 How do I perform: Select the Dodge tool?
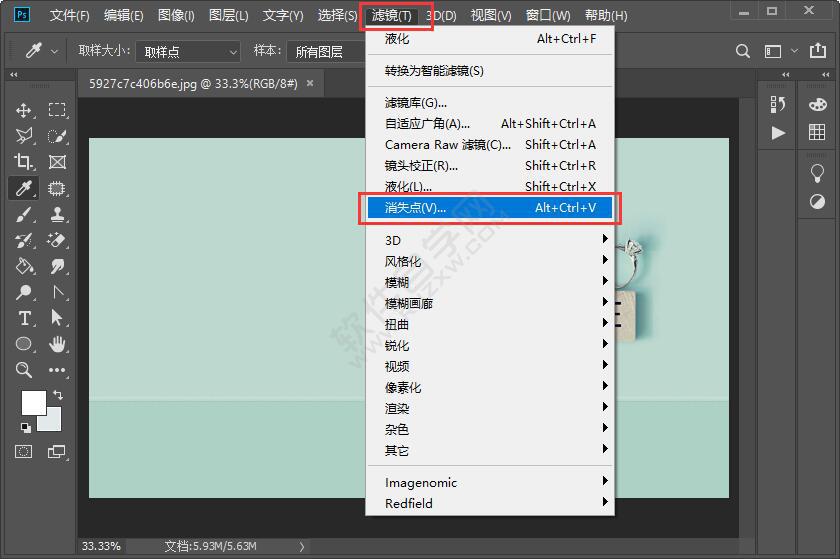pyautogui.click(x=24, y=292)
